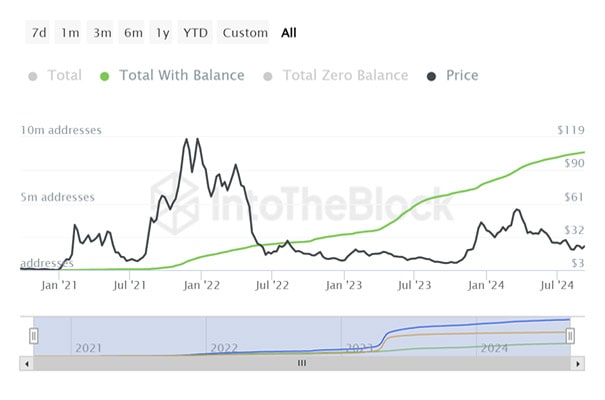Hide the Price series label
Screen dimensions: 605x400
point(463,75)
